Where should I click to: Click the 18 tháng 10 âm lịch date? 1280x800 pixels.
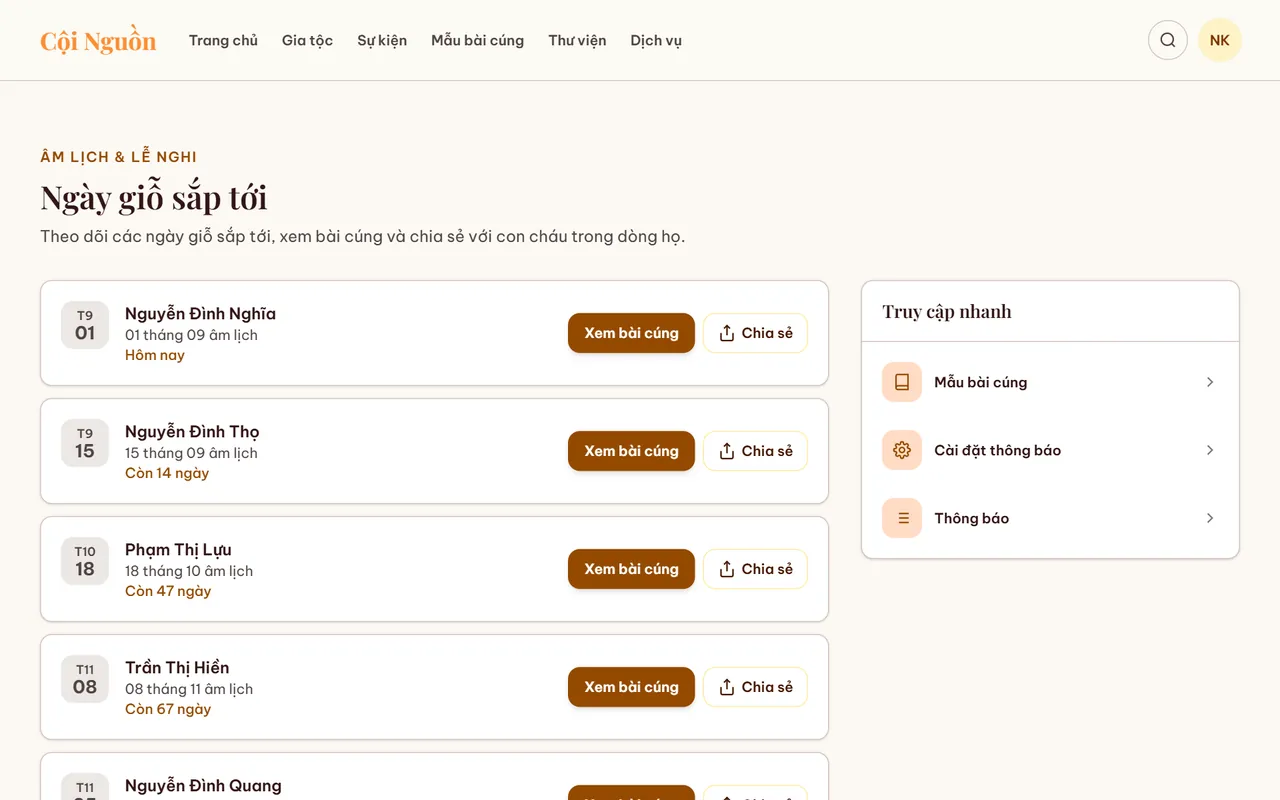[x=189, y=571]
